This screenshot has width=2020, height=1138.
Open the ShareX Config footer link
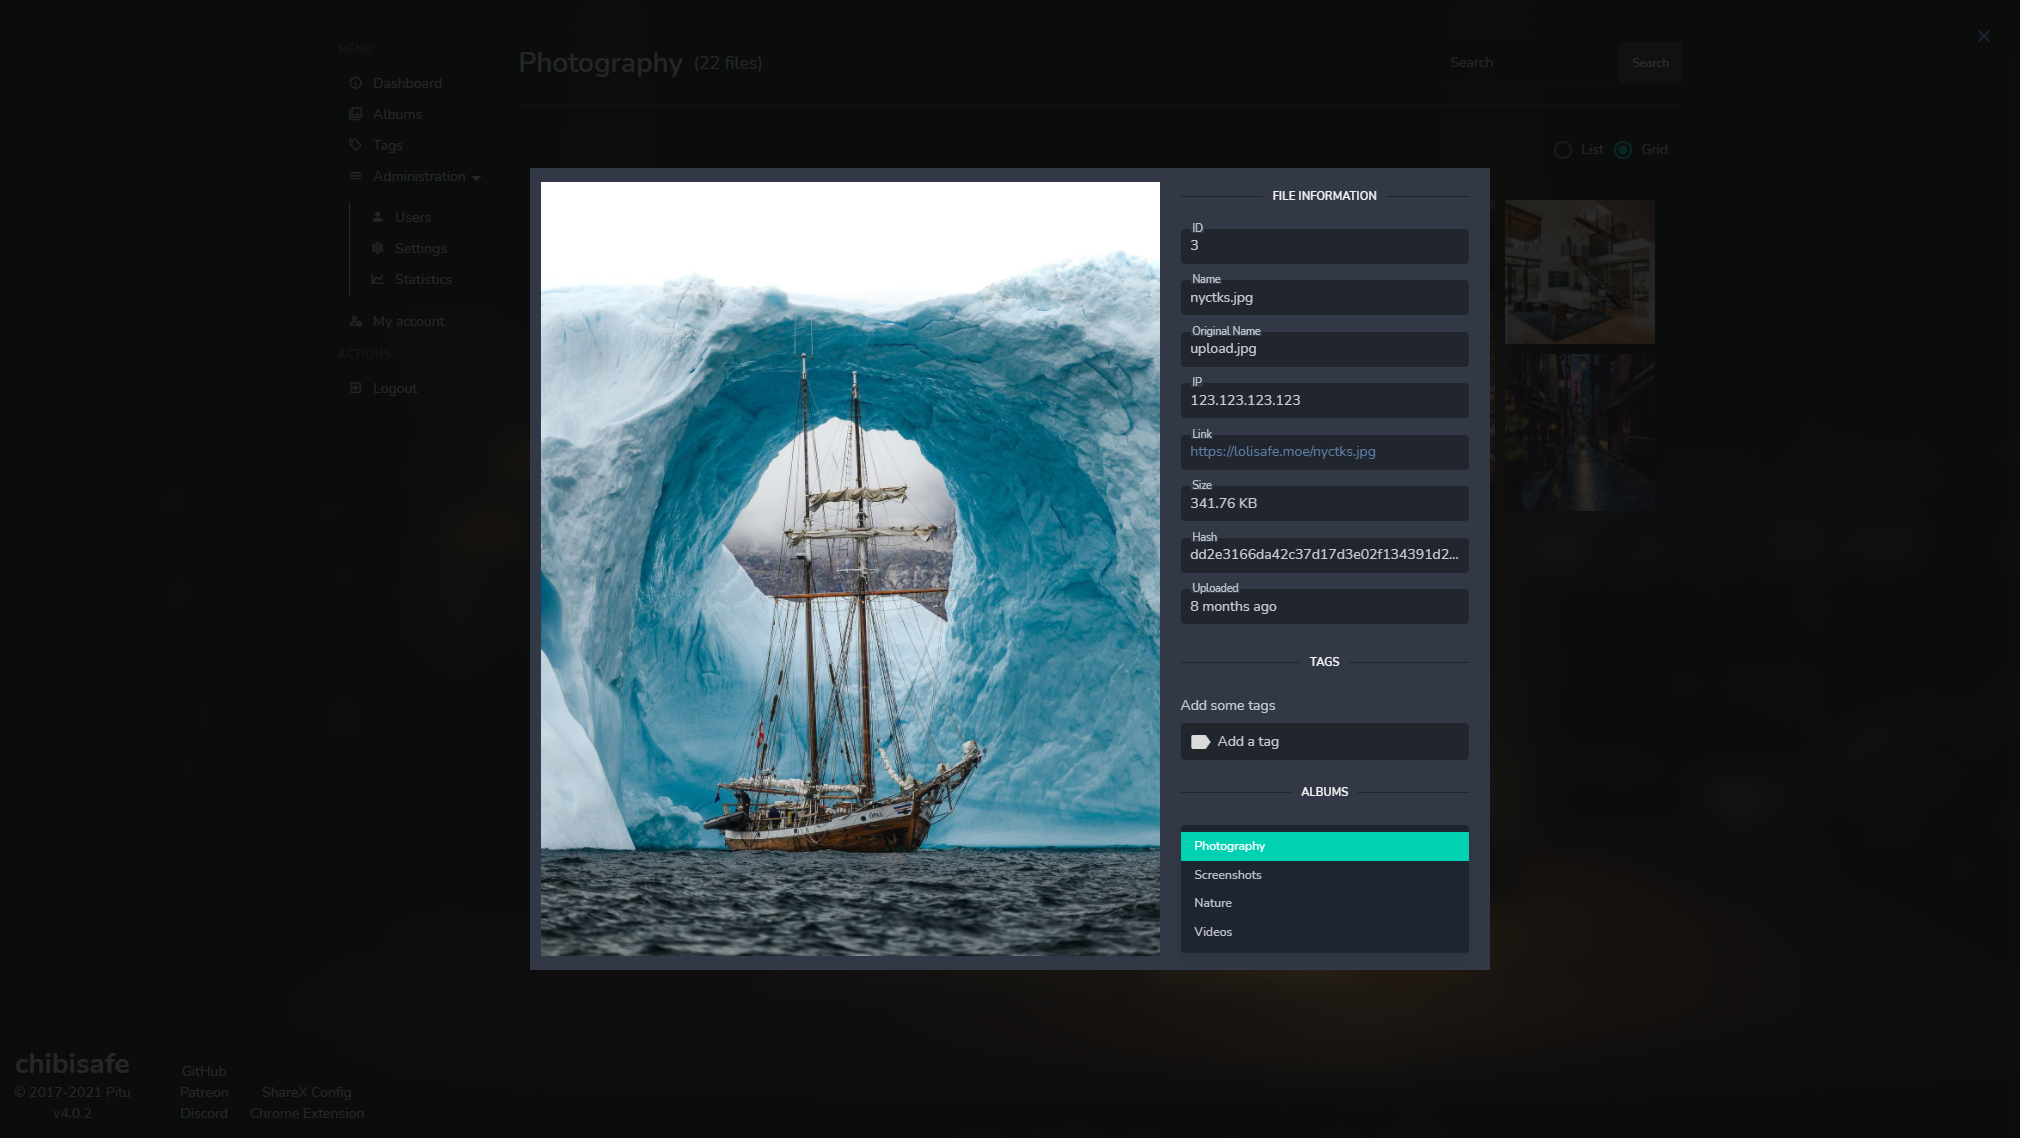(306, 1092)
